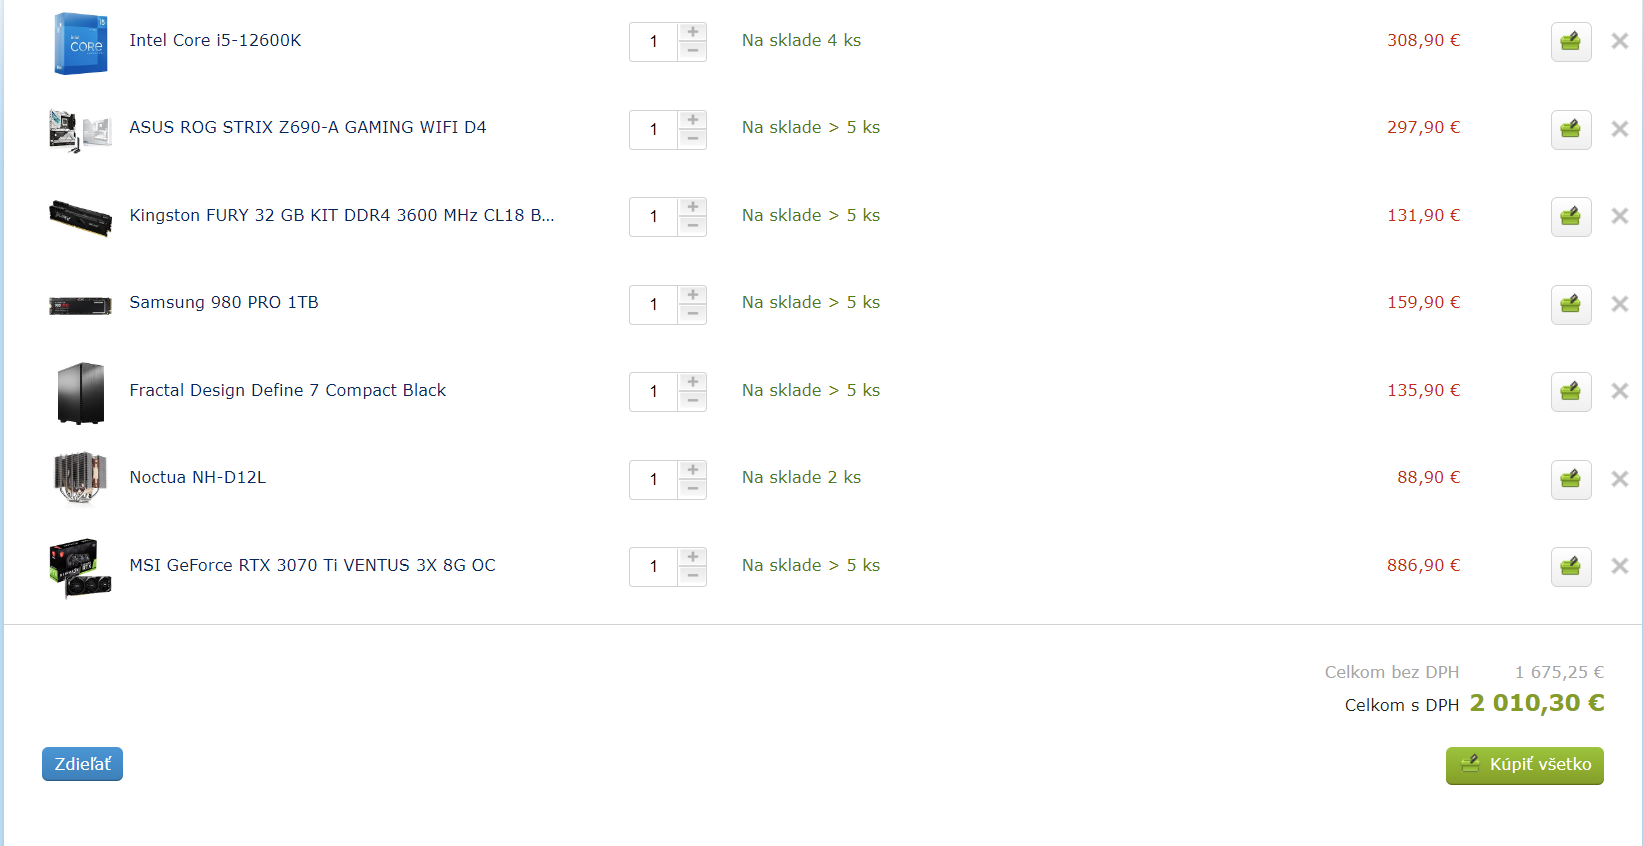Open the Samsung 980 PRO 1TB product link

coord(224,303)
